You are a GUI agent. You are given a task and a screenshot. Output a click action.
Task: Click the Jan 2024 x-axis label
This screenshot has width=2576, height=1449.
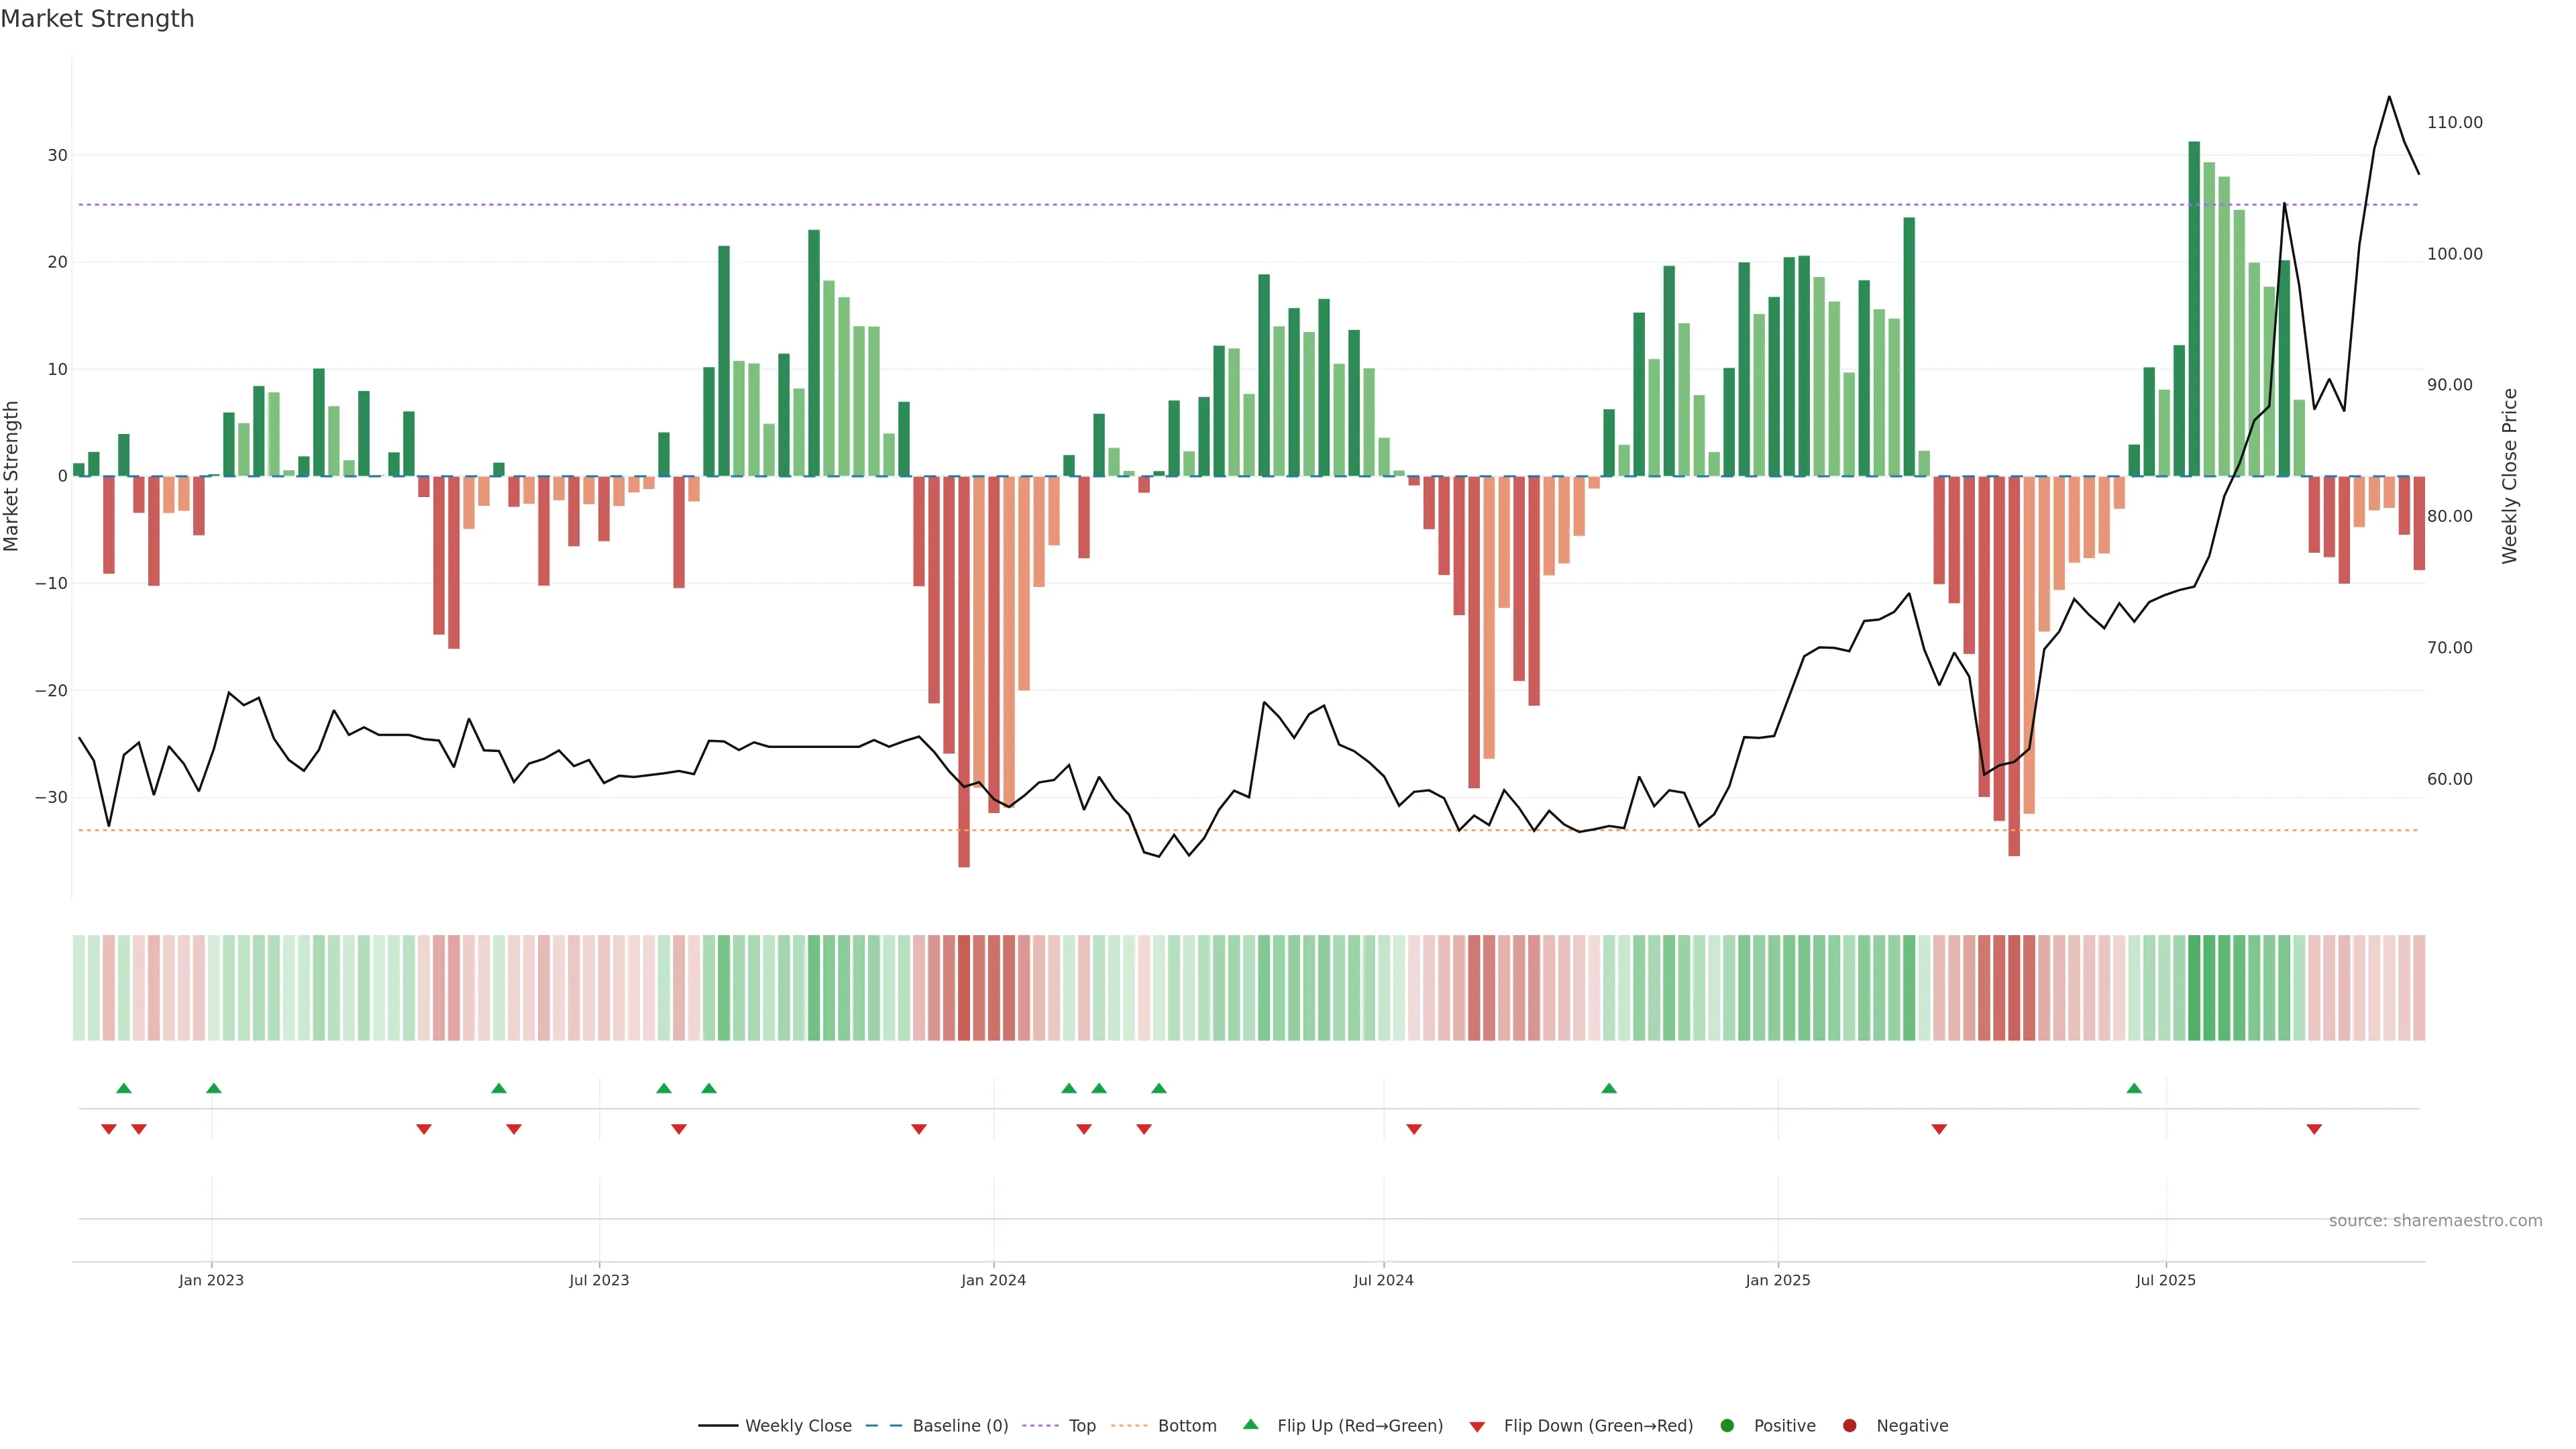point(993,1280)
